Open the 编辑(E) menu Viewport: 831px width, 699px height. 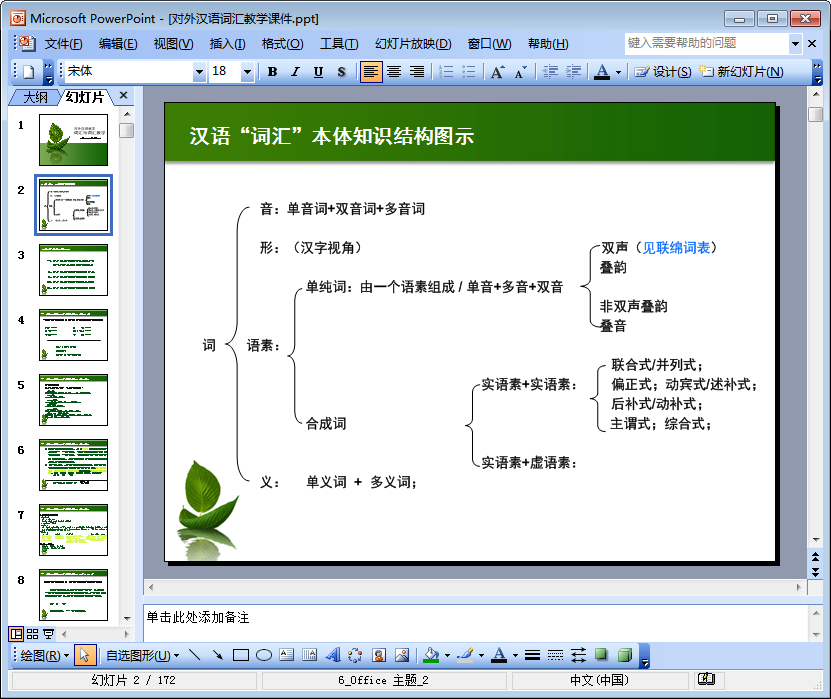point(118,43)
